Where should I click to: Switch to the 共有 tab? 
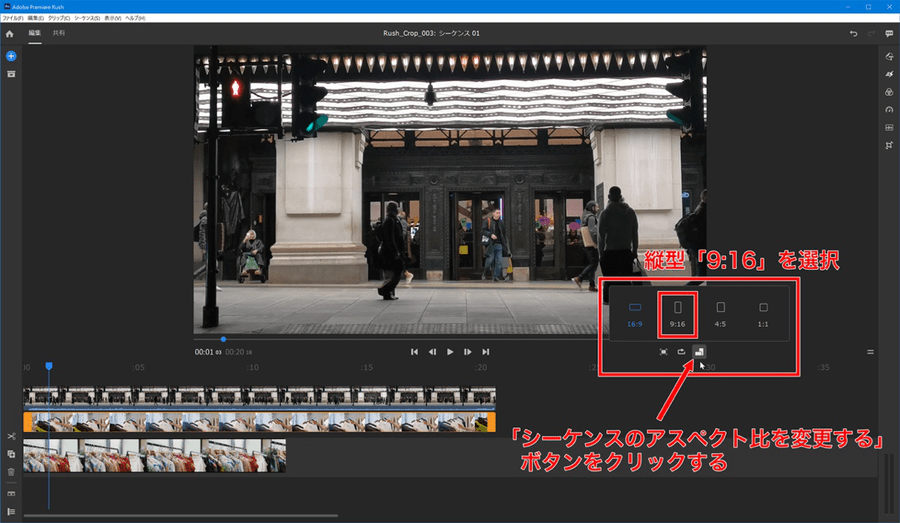click(59, 33)
